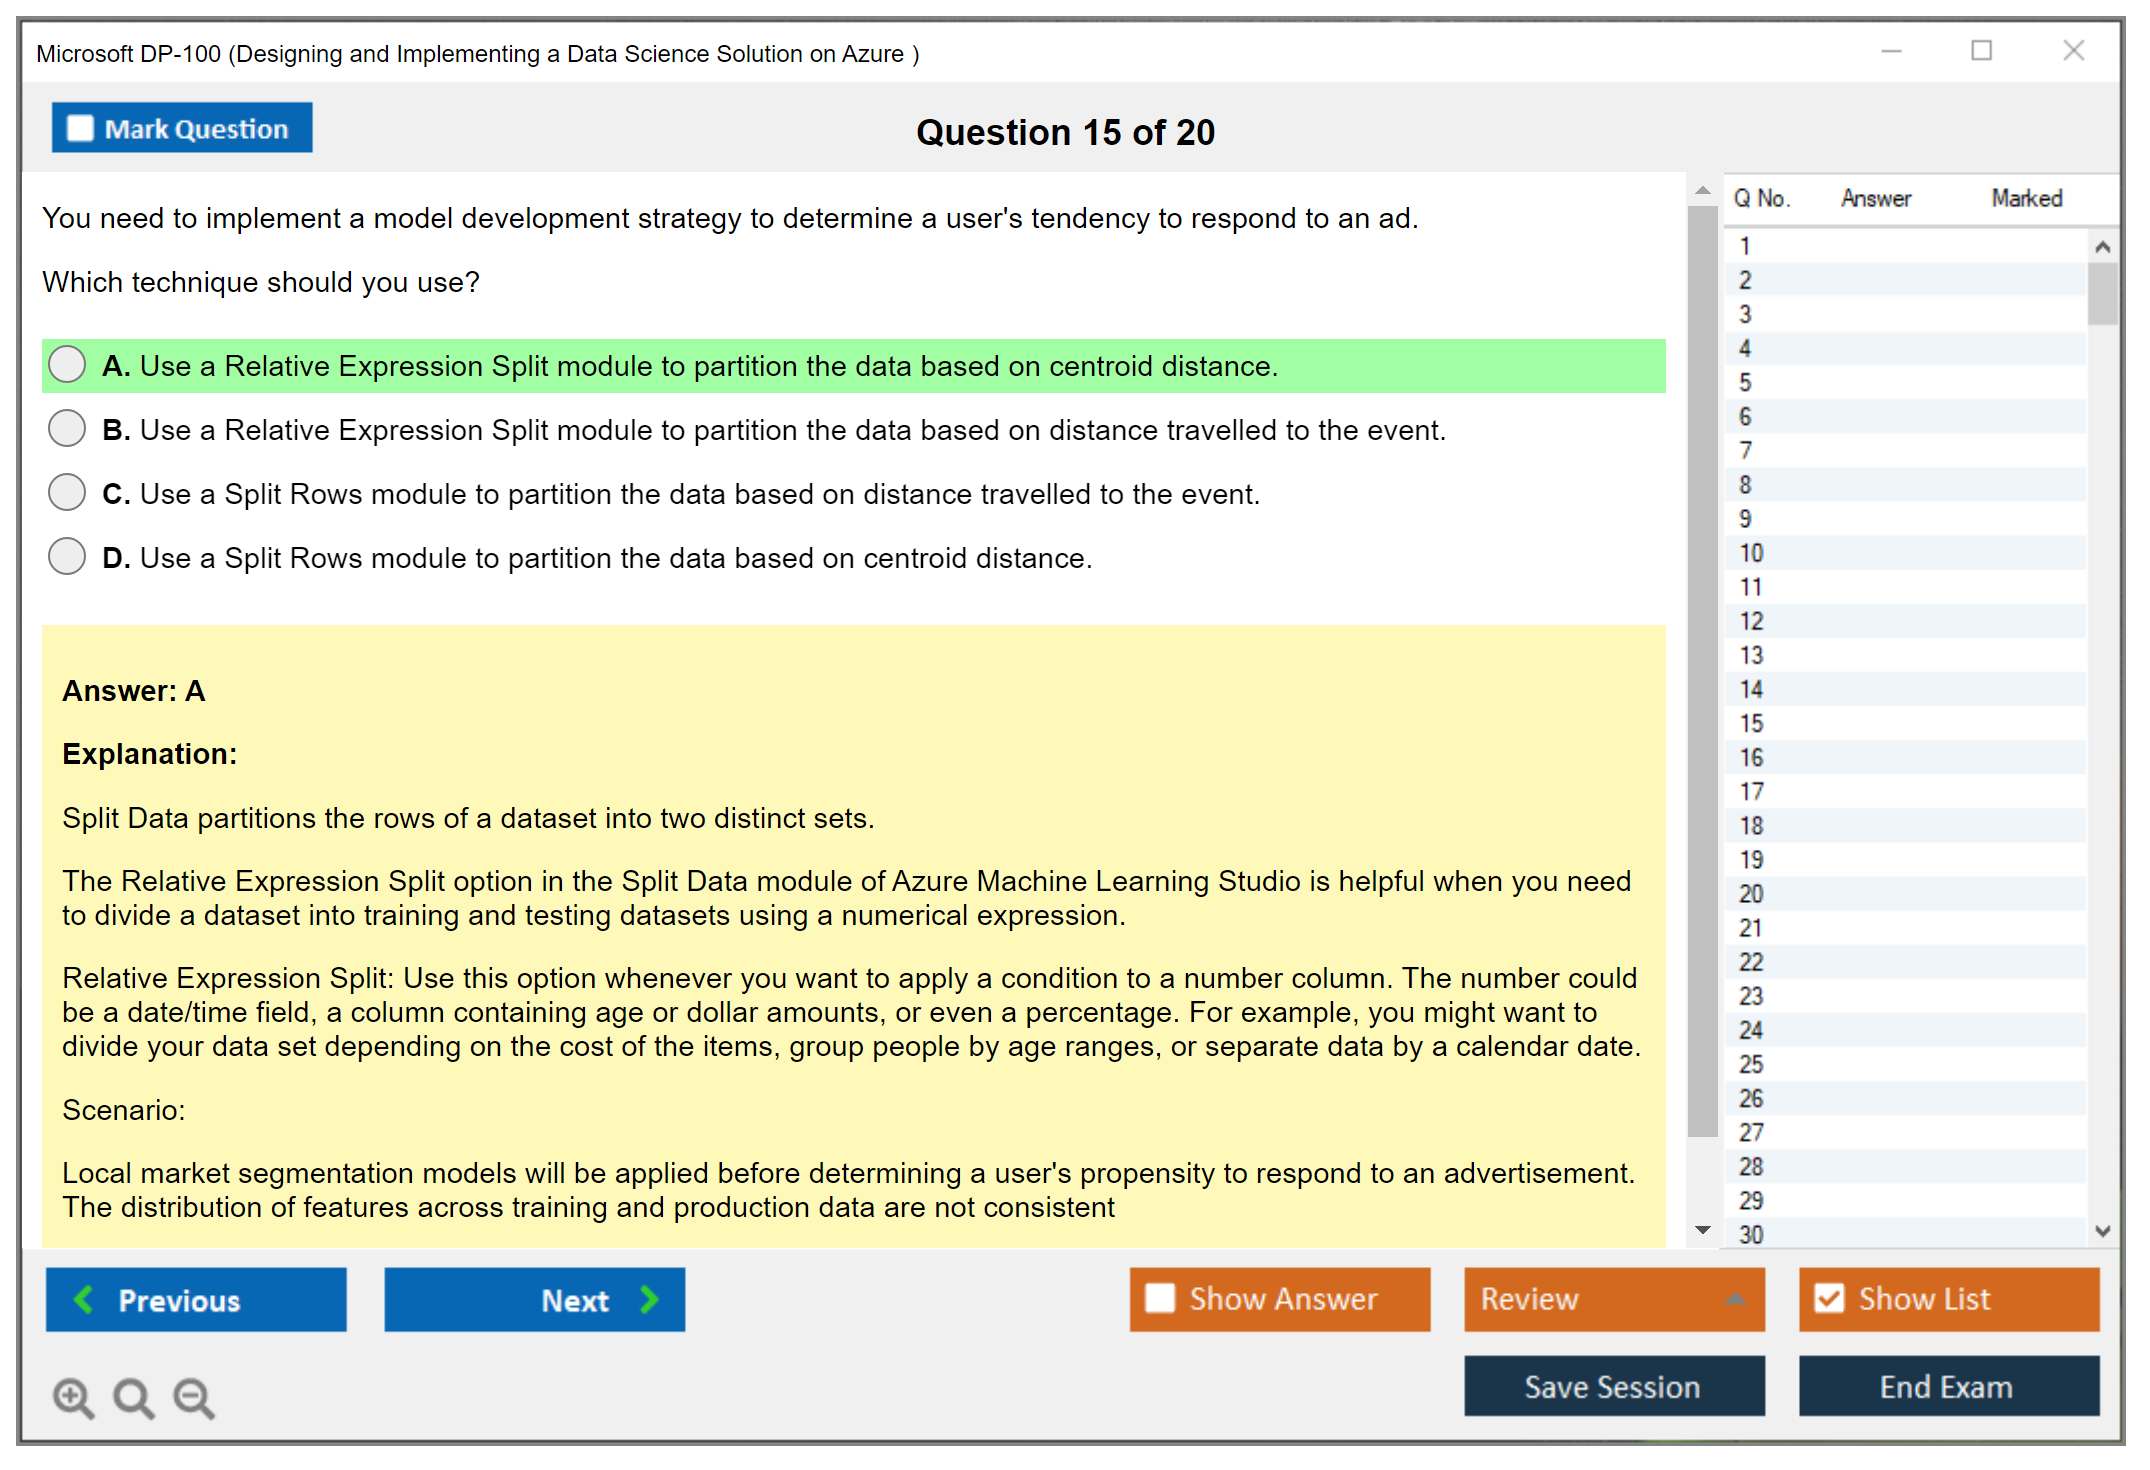
Task: Click the Save Session button
Action: click(1613, 1386)
